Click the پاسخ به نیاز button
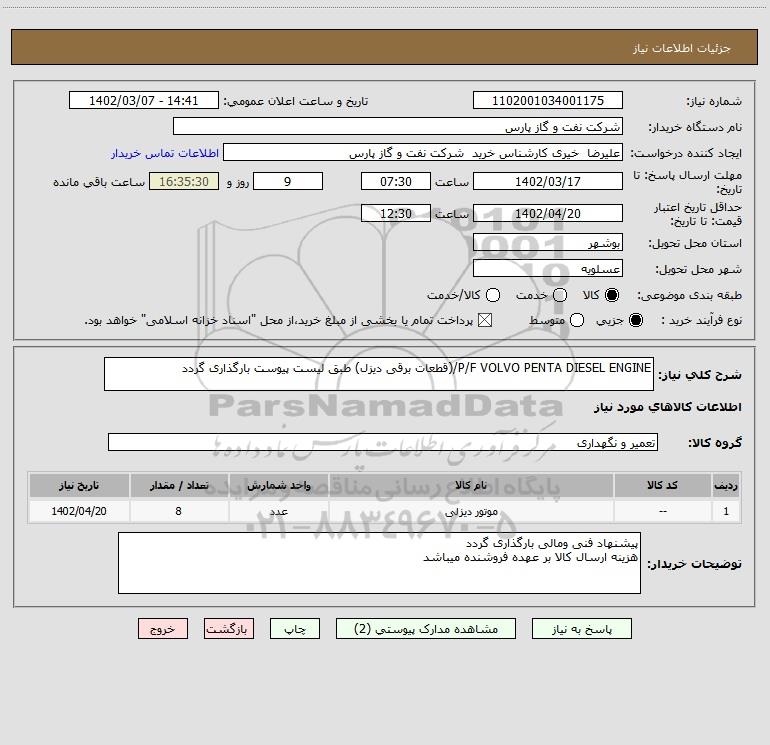 pyautogui.click(x=582, y=629)
